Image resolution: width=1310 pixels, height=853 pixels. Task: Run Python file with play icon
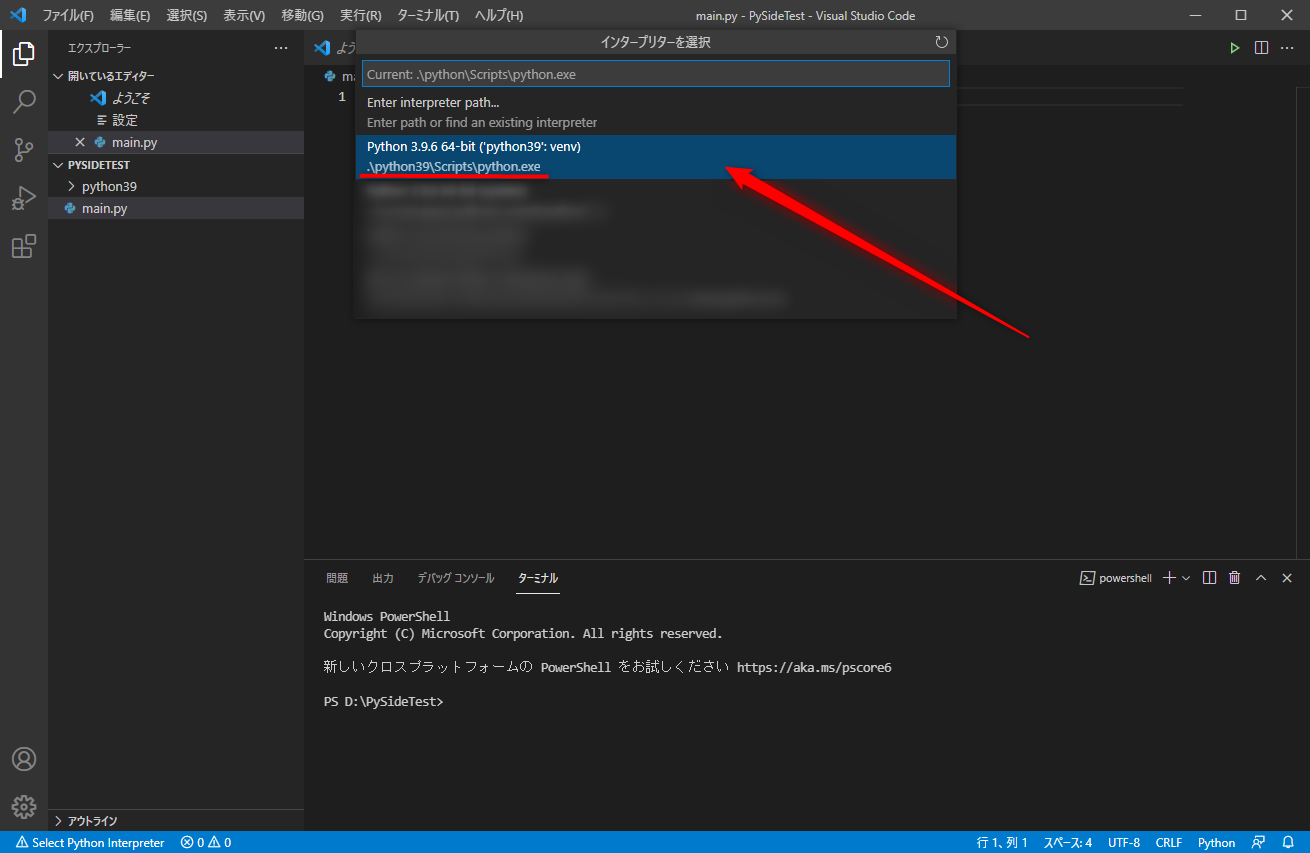[1235, 48]
